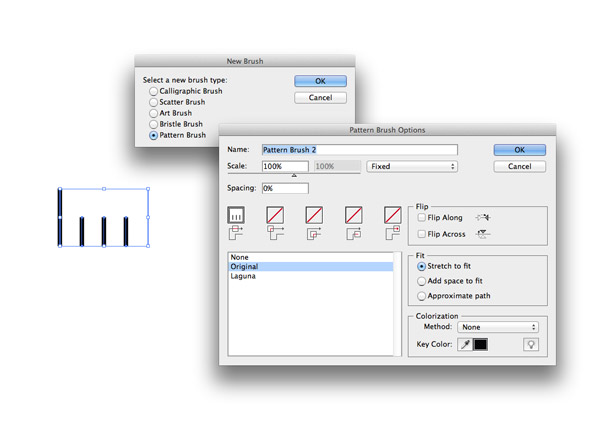Viewport: 600px width, 432px height.
Task: Open colorization tips lightbulb button
Action: [x=531, y=344]
